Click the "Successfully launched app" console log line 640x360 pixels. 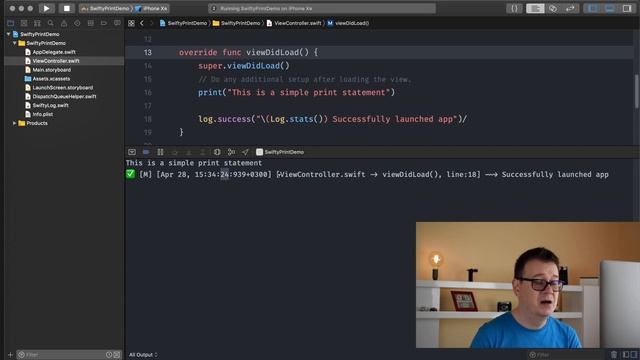367,174
